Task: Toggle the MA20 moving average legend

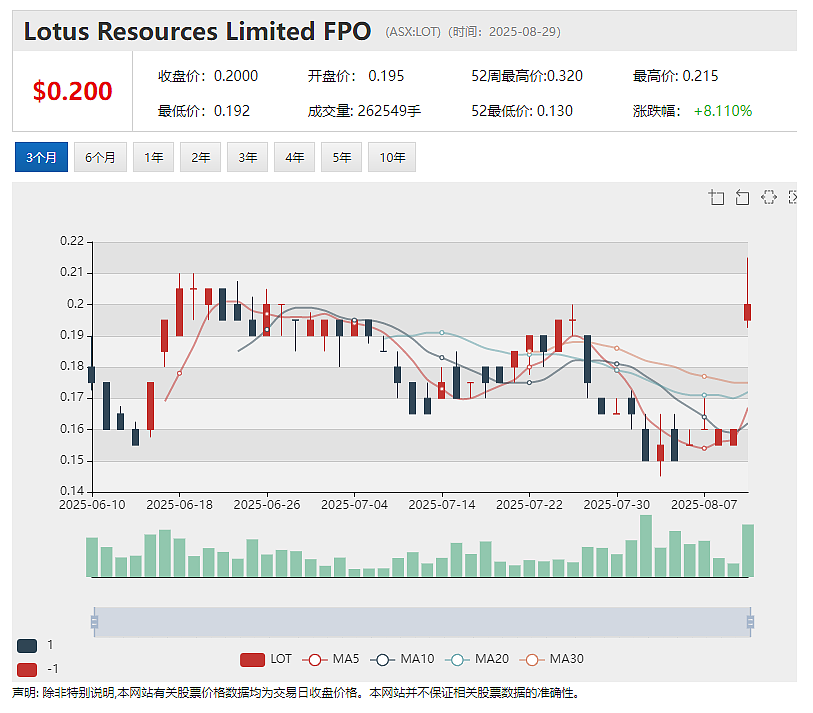Action: click(x=477, y=660)
